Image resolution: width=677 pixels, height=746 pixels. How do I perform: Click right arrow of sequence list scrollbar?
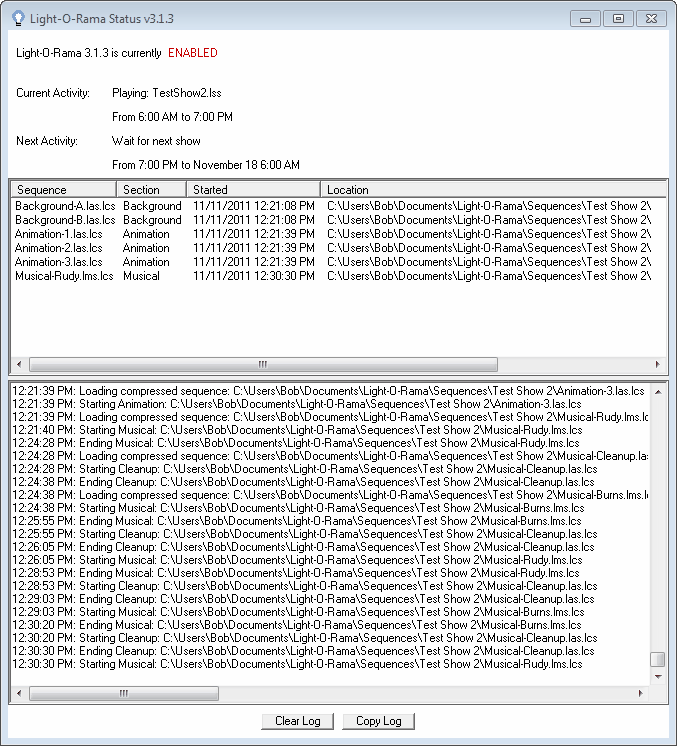coord(657,364)
